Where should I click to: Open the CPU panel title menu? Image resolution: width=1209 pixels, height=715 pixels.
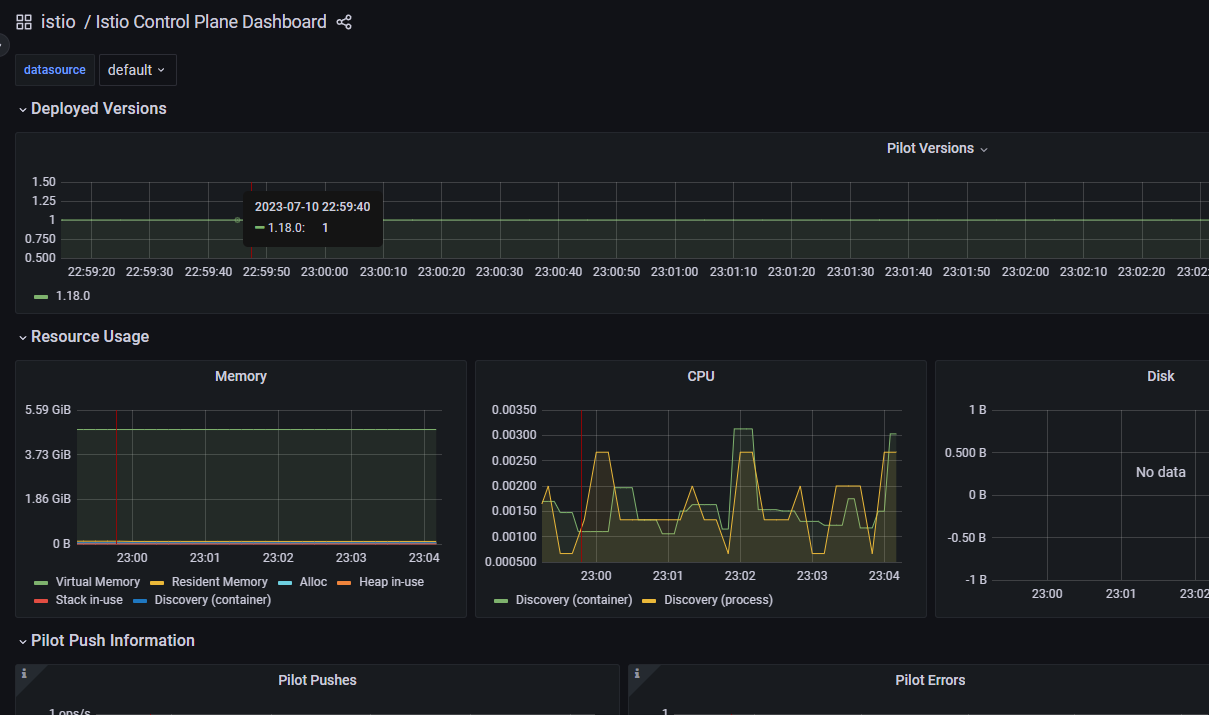(701, 376)
